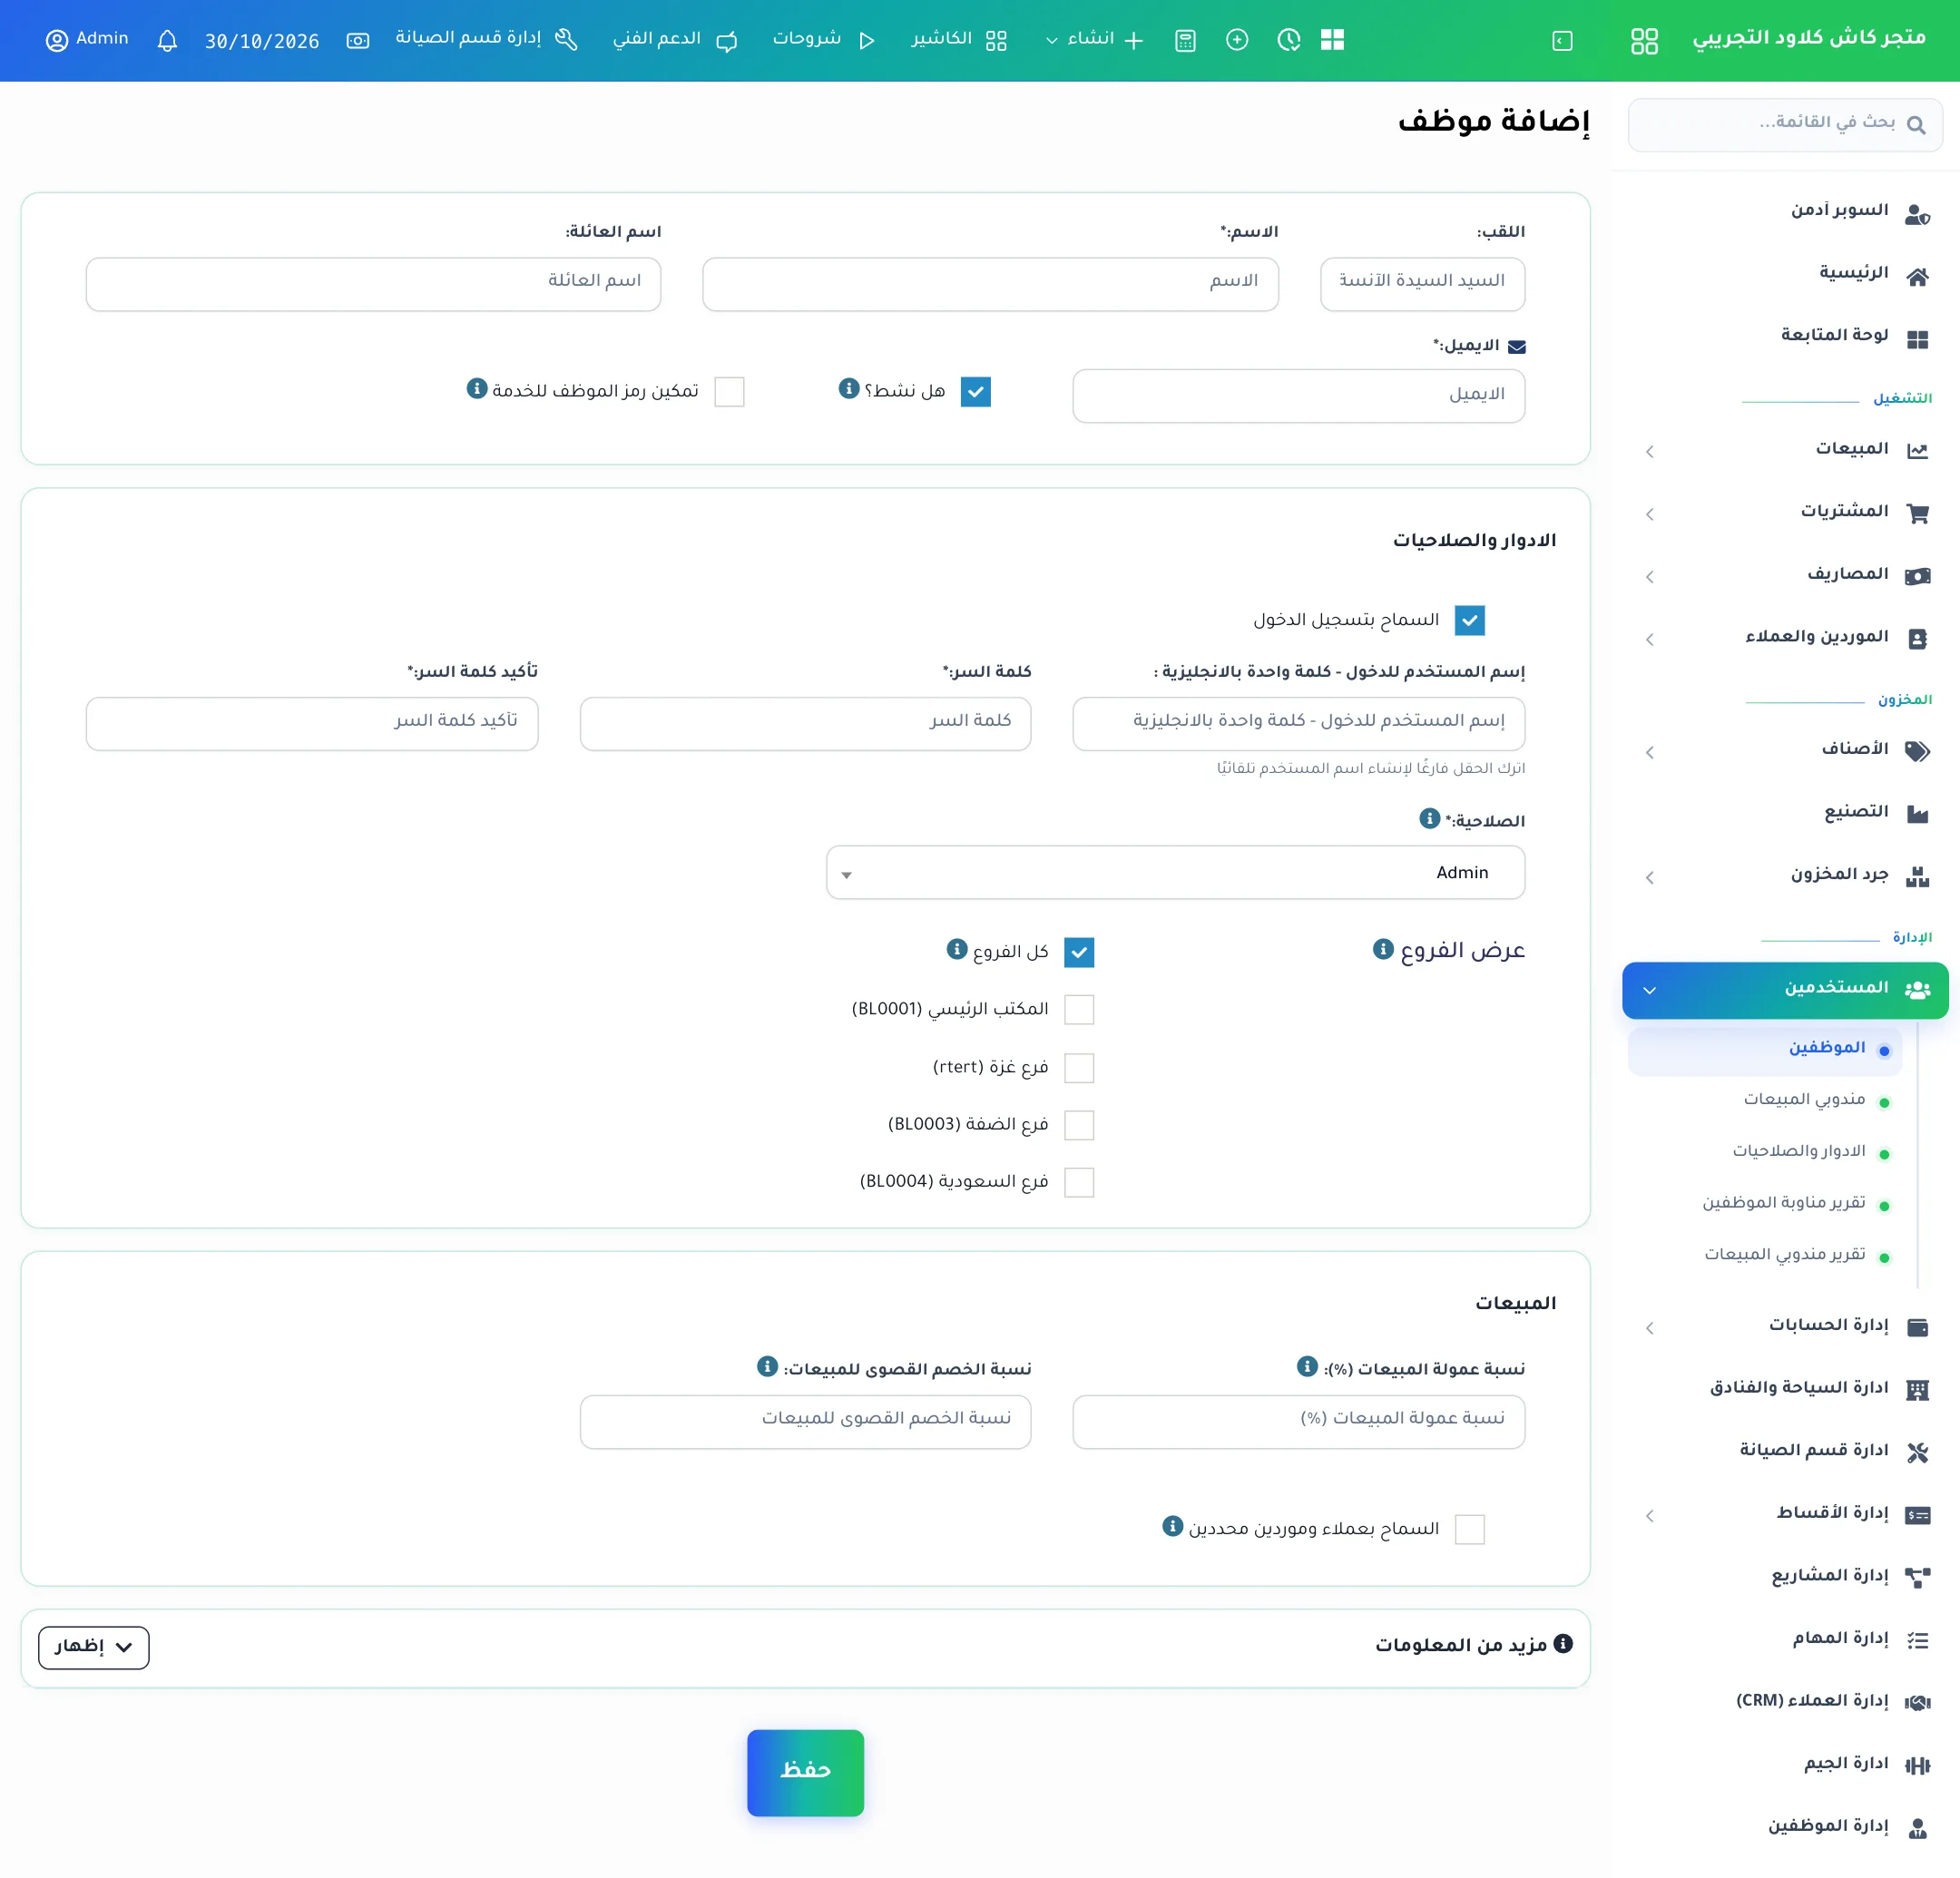
Task: Expand the المشتريات sidebar menu
Action: click(x=1786, y=513)
